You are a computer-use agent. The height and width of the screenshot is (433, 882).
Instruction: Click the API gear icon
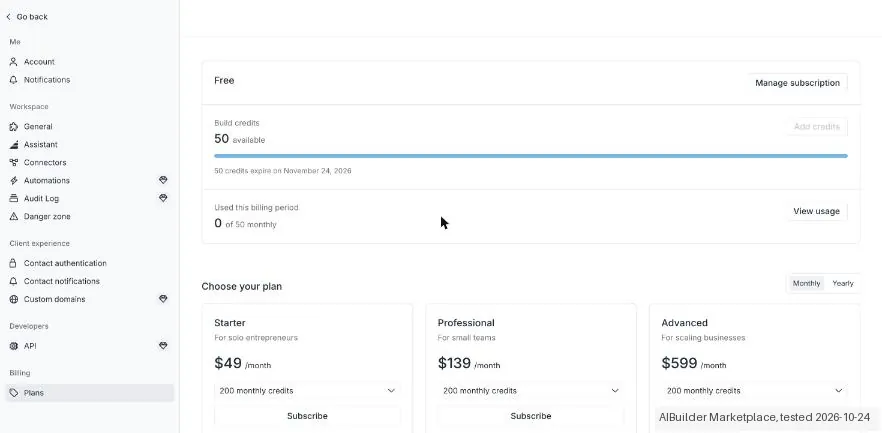14,346
